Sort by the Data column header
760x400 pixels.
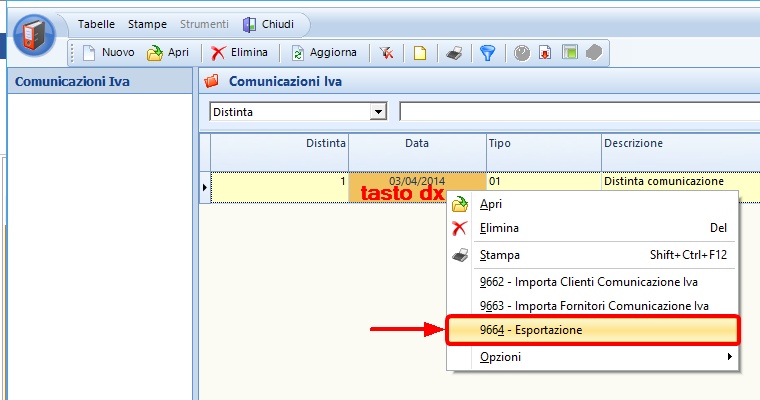(x=417, y=152)
